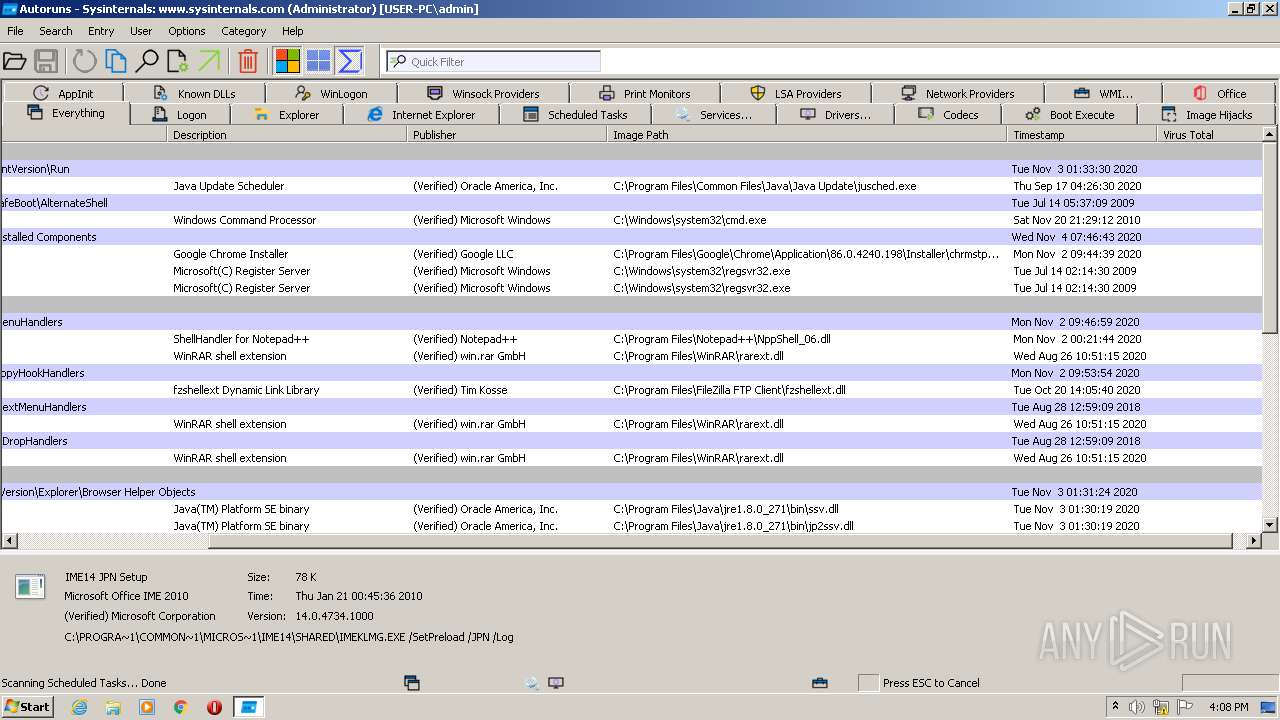The height and width of the screenshot is (720, 1280).
Task: Expand hidden system tray icons arrow
Action: [x=1116, y=707]
